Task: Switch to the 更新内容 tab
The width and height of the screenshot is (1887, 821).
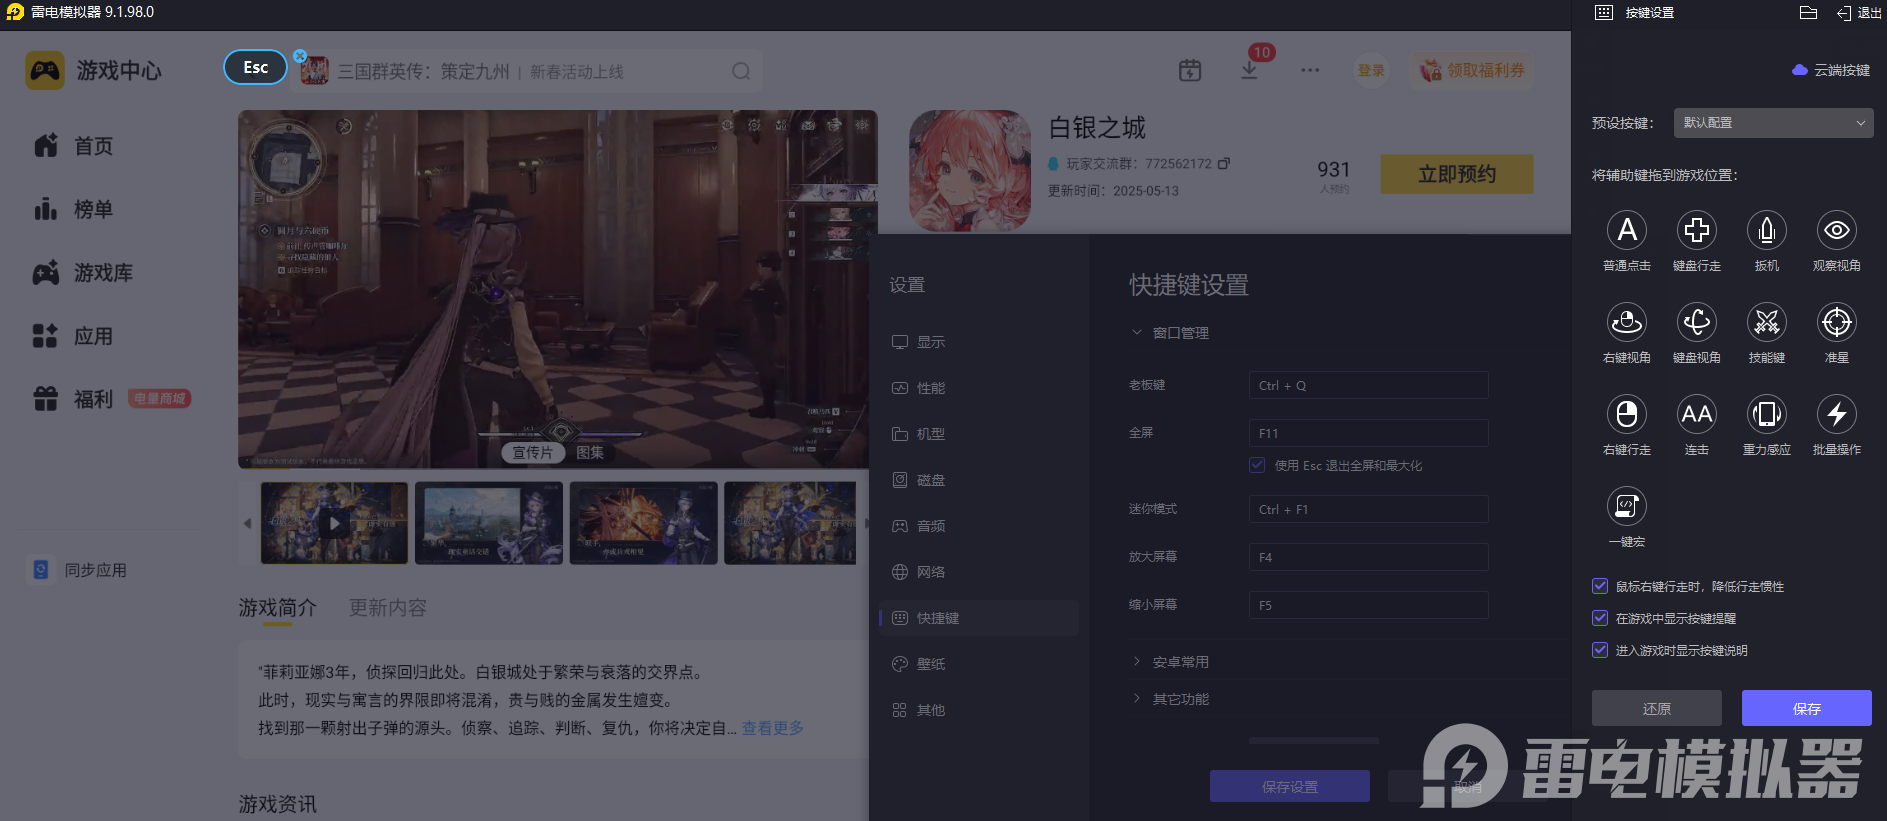Action: (x=388, y=608)
